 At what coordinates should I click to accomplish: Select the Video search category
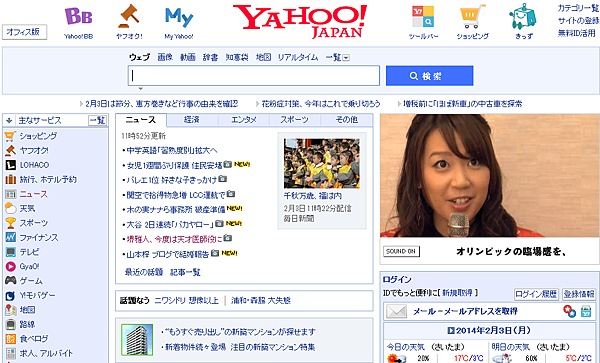point(188,57)
